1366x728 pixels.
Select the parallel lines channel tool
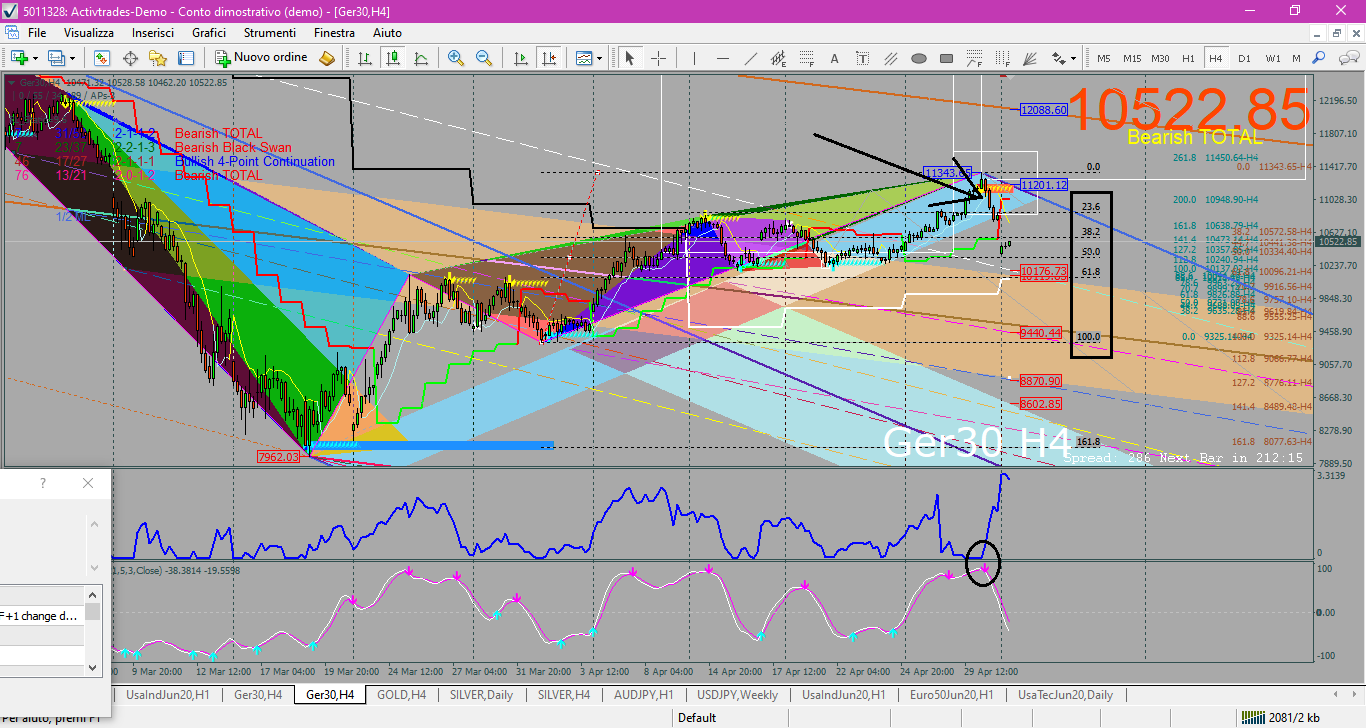pyautogui.click(x=891, y=58)
